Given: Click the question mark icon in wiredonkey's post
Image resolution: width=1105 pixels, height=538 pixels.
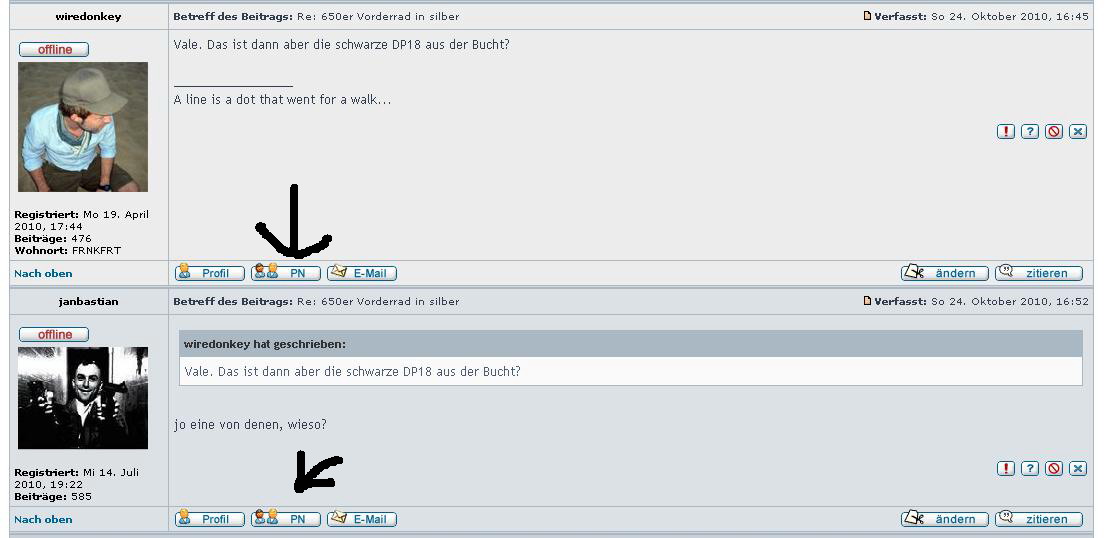Looking at the screenshot, I should [x=1030, y=131].
